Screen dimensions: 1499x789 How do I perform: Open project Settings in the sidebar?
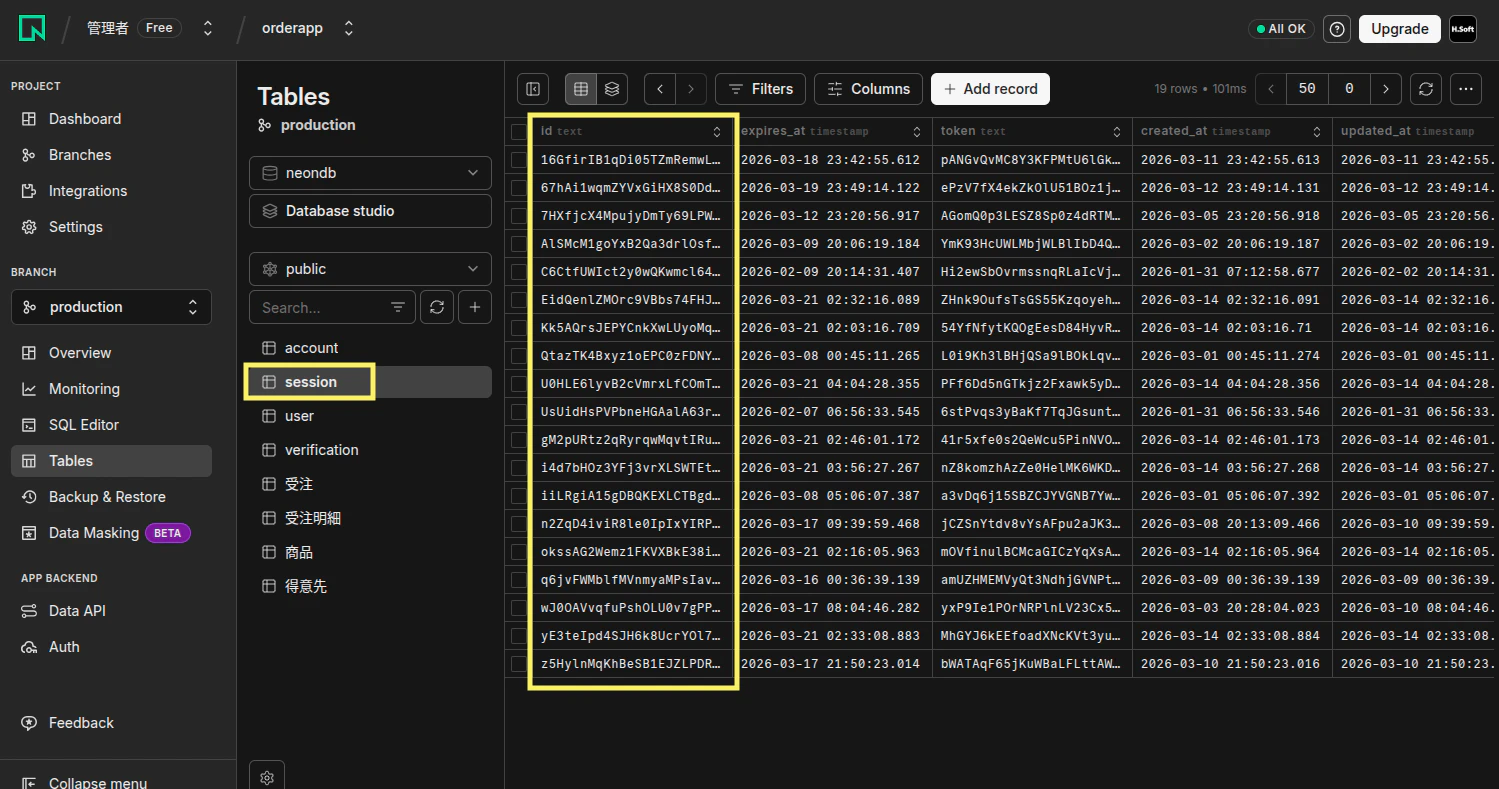tap(111, 227)
